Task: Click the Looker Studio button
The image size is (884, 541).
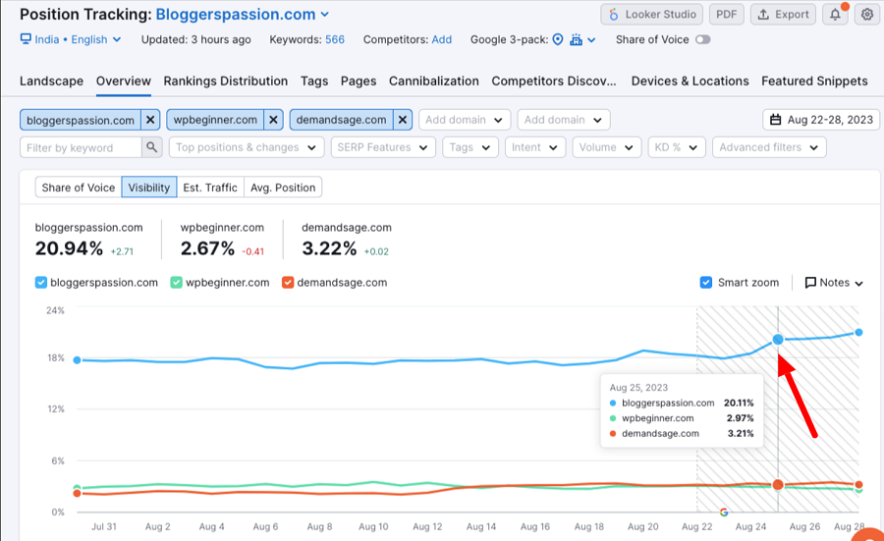Action: click(x=651, y=15)
